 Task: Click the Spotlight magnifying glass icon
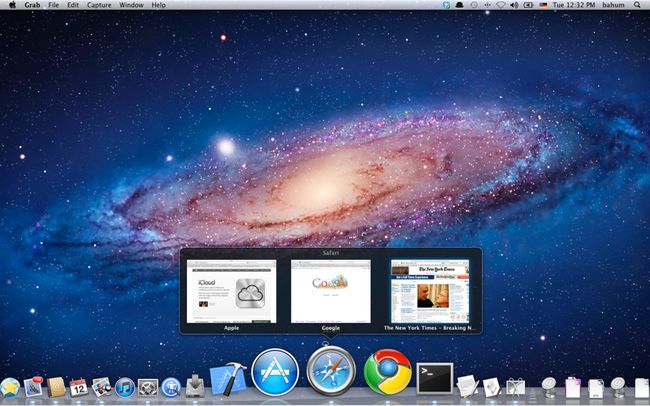pyautogui.click(x=637, y=5)
